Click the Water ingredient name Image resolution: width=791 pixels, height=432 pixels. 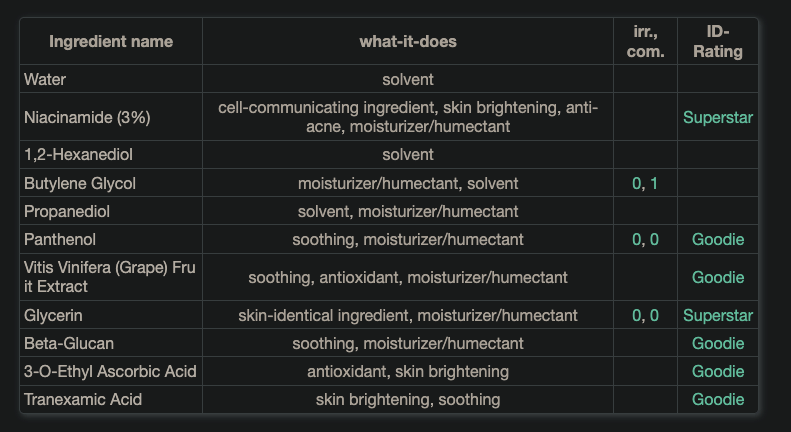tap(45, 79)
